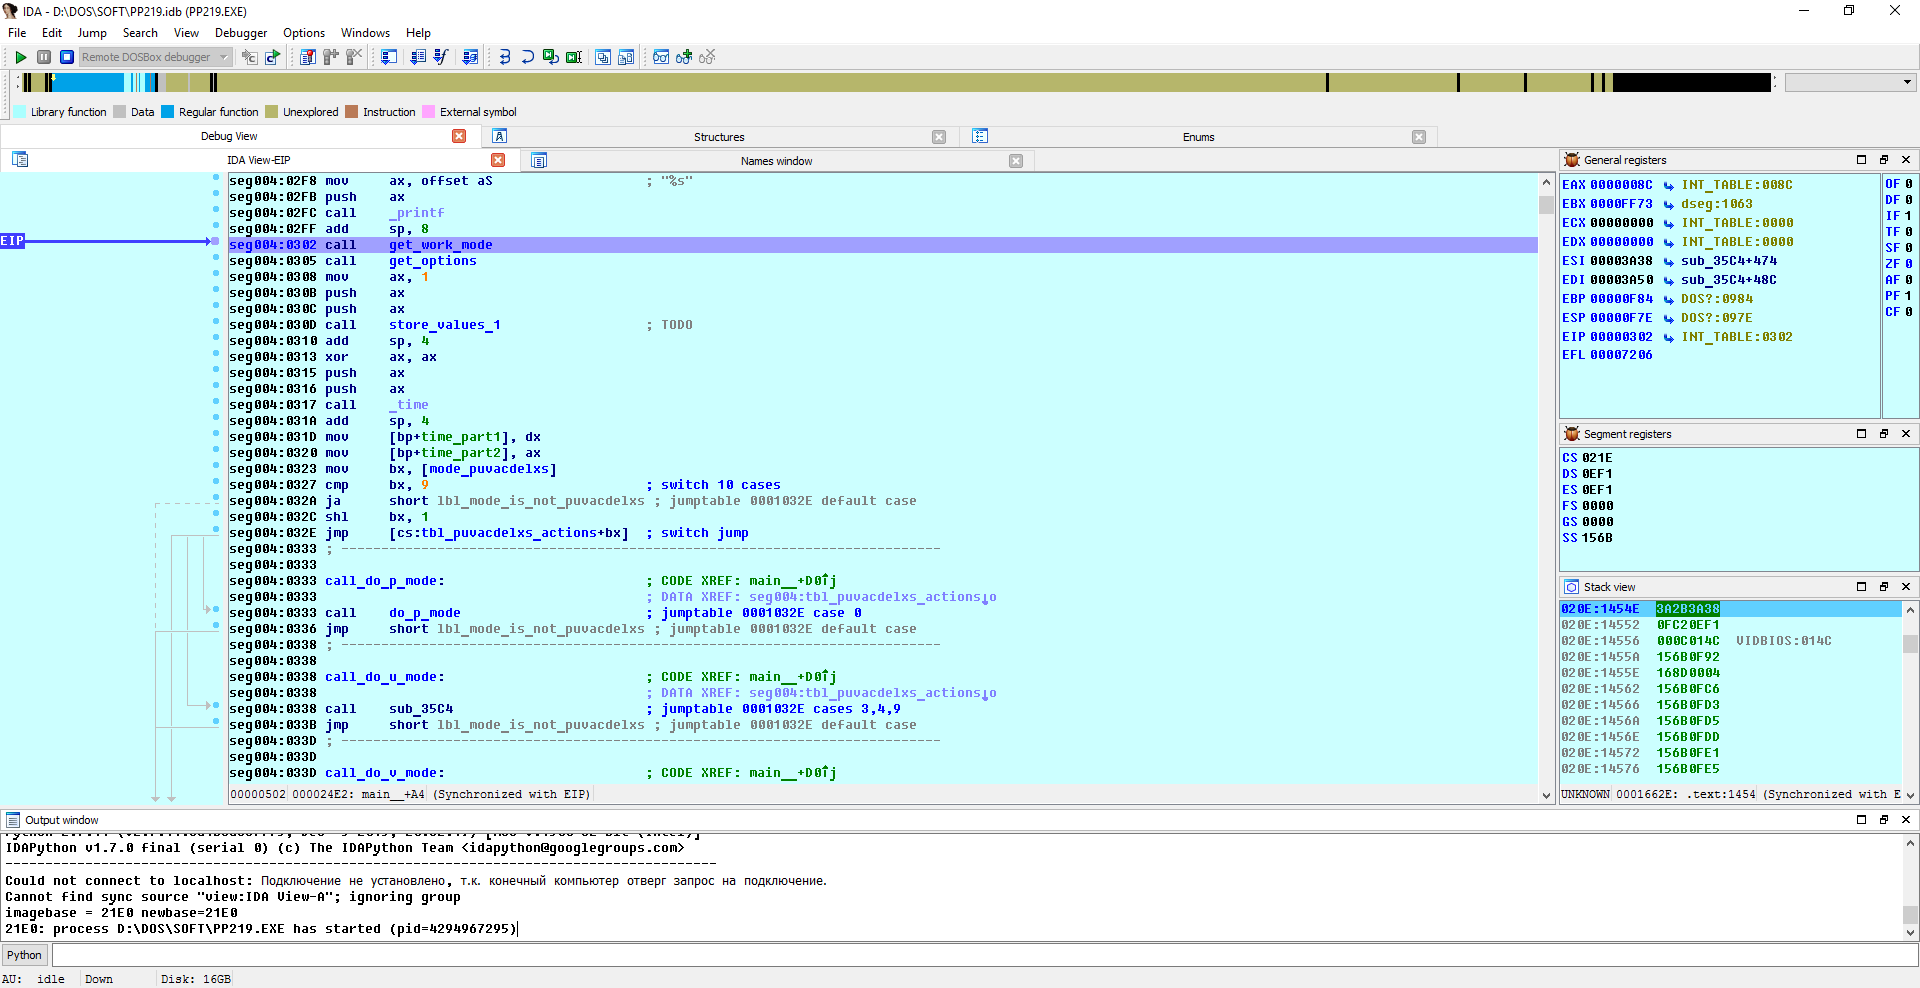Click the instruction tracing toolbar icon

[x=418, y=57]
